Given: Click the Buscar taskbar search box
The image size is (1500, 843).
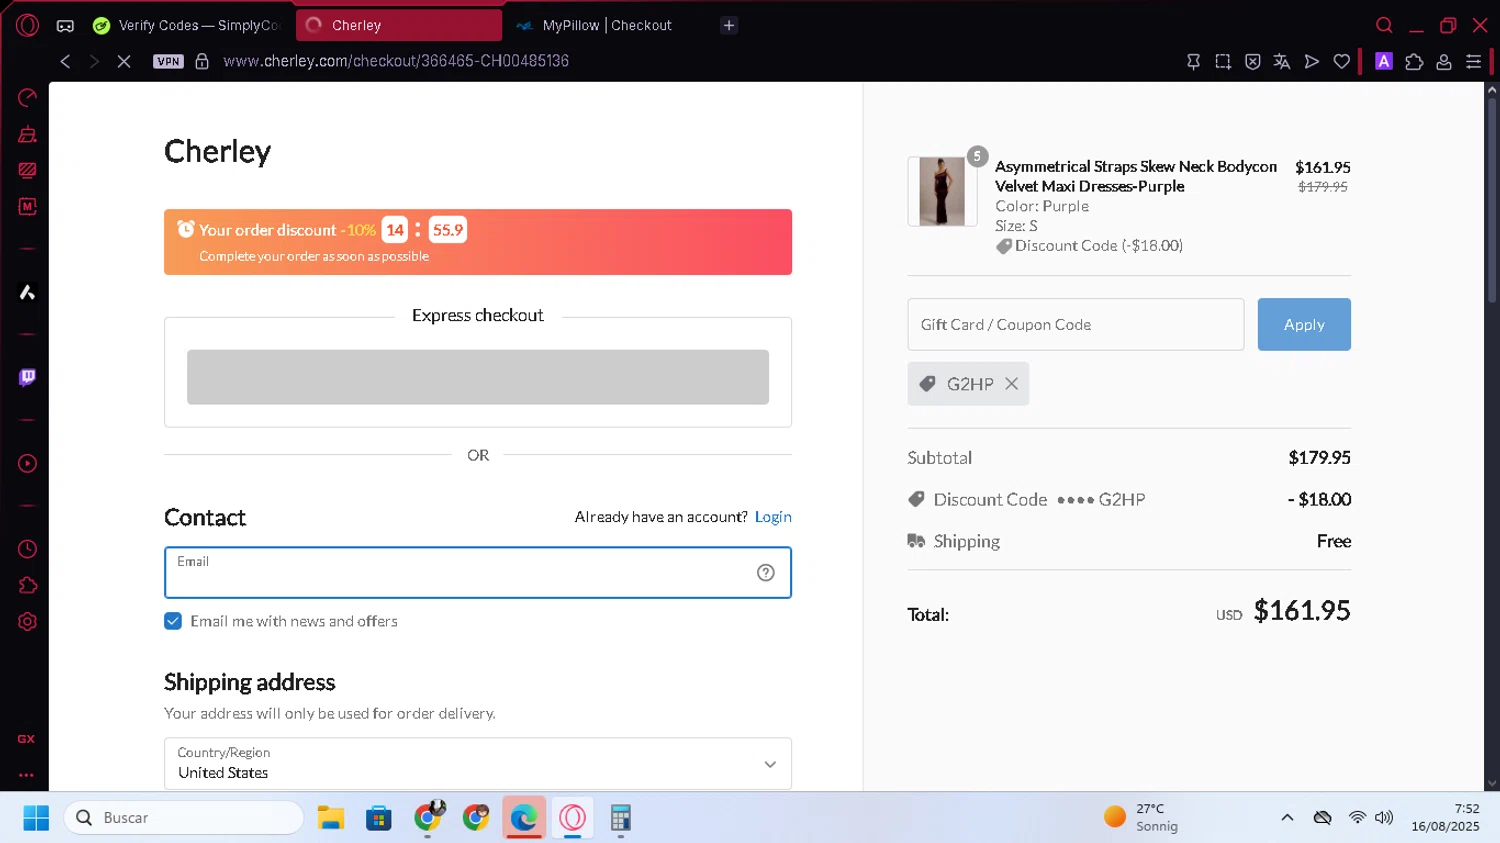Looking at the screenshot, I should (x=184, y=818).
